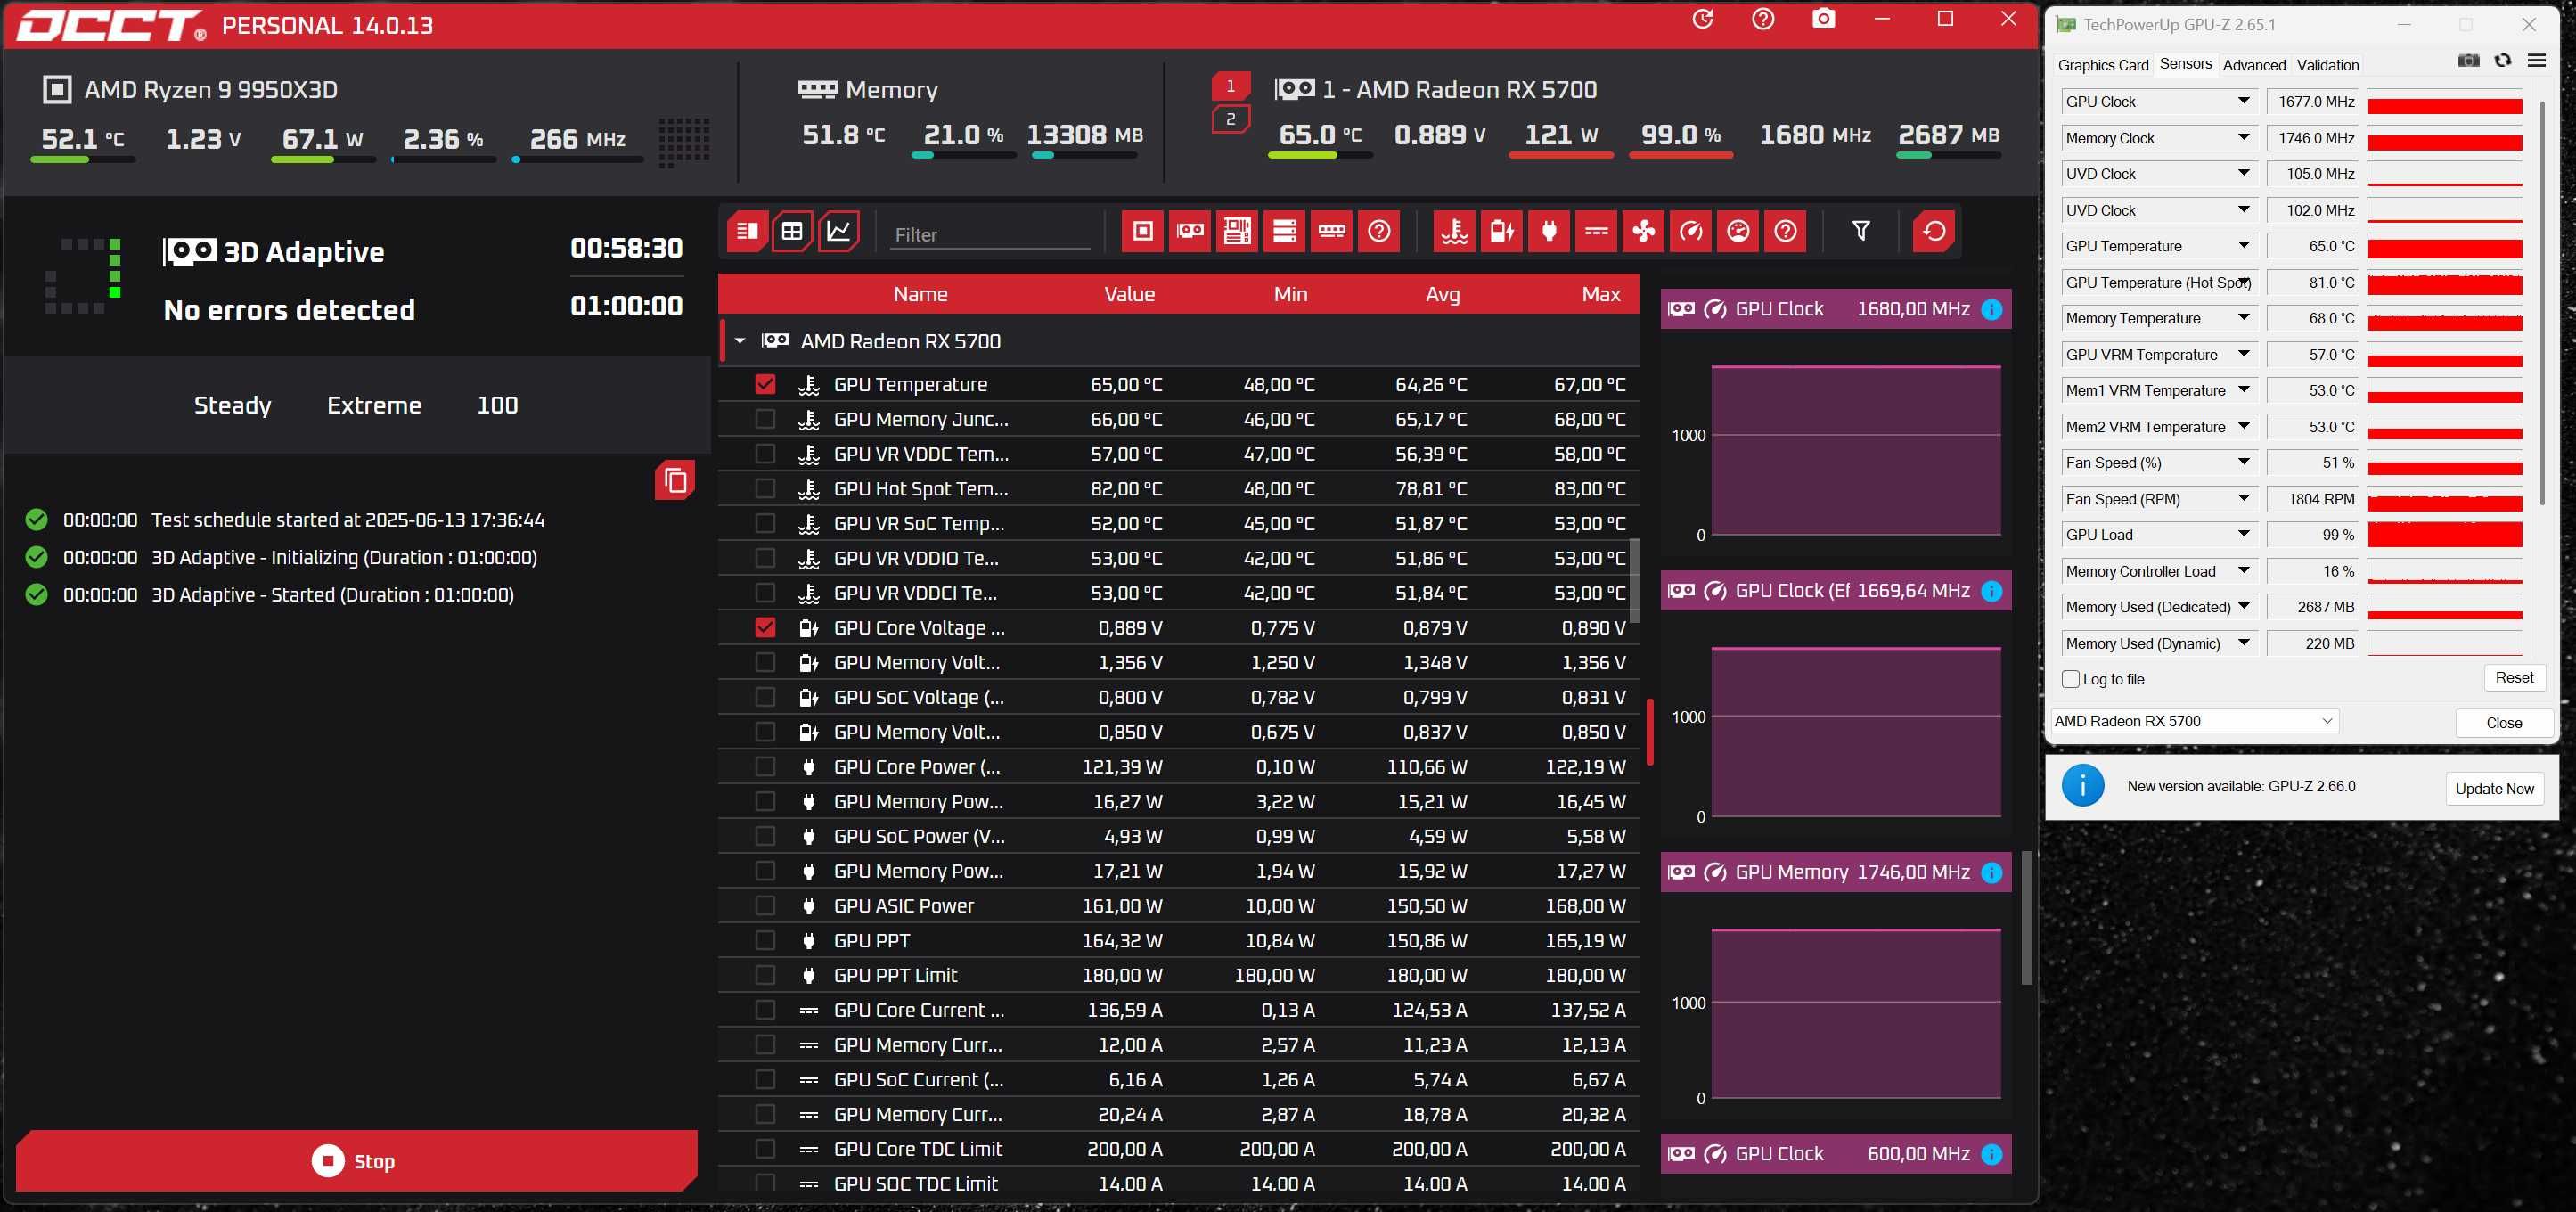Screen dimensions: 2576x1212
Task: Open Fan Speed (RPM) dropdown in GPU-Z
Action: coord(2243,498)
